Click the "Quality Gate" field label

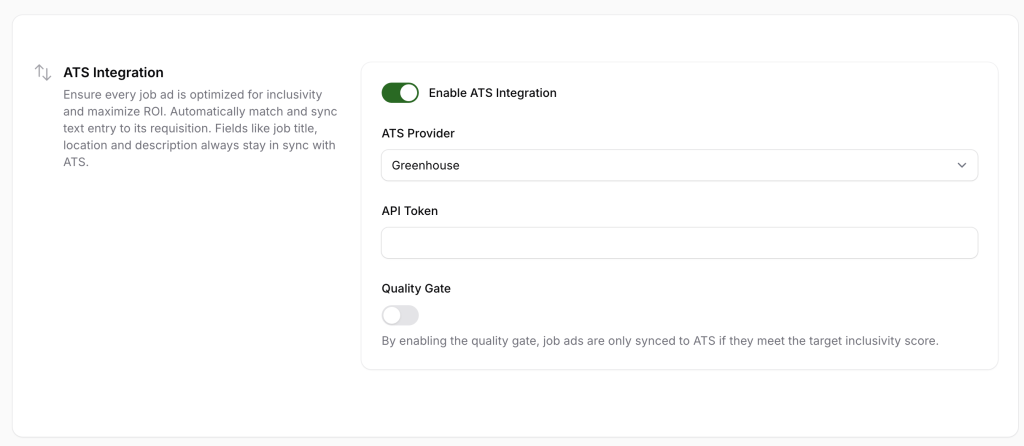tap(416, 288)
